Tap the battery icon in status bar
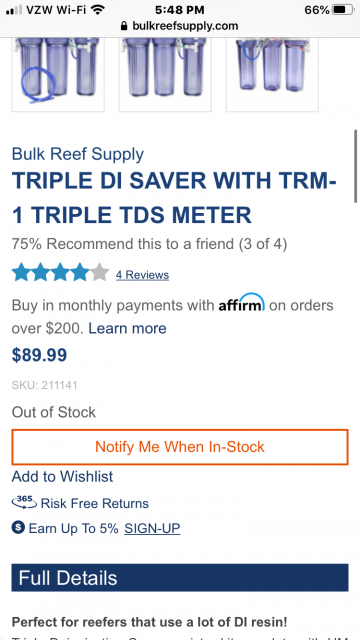 click(343, 10)
